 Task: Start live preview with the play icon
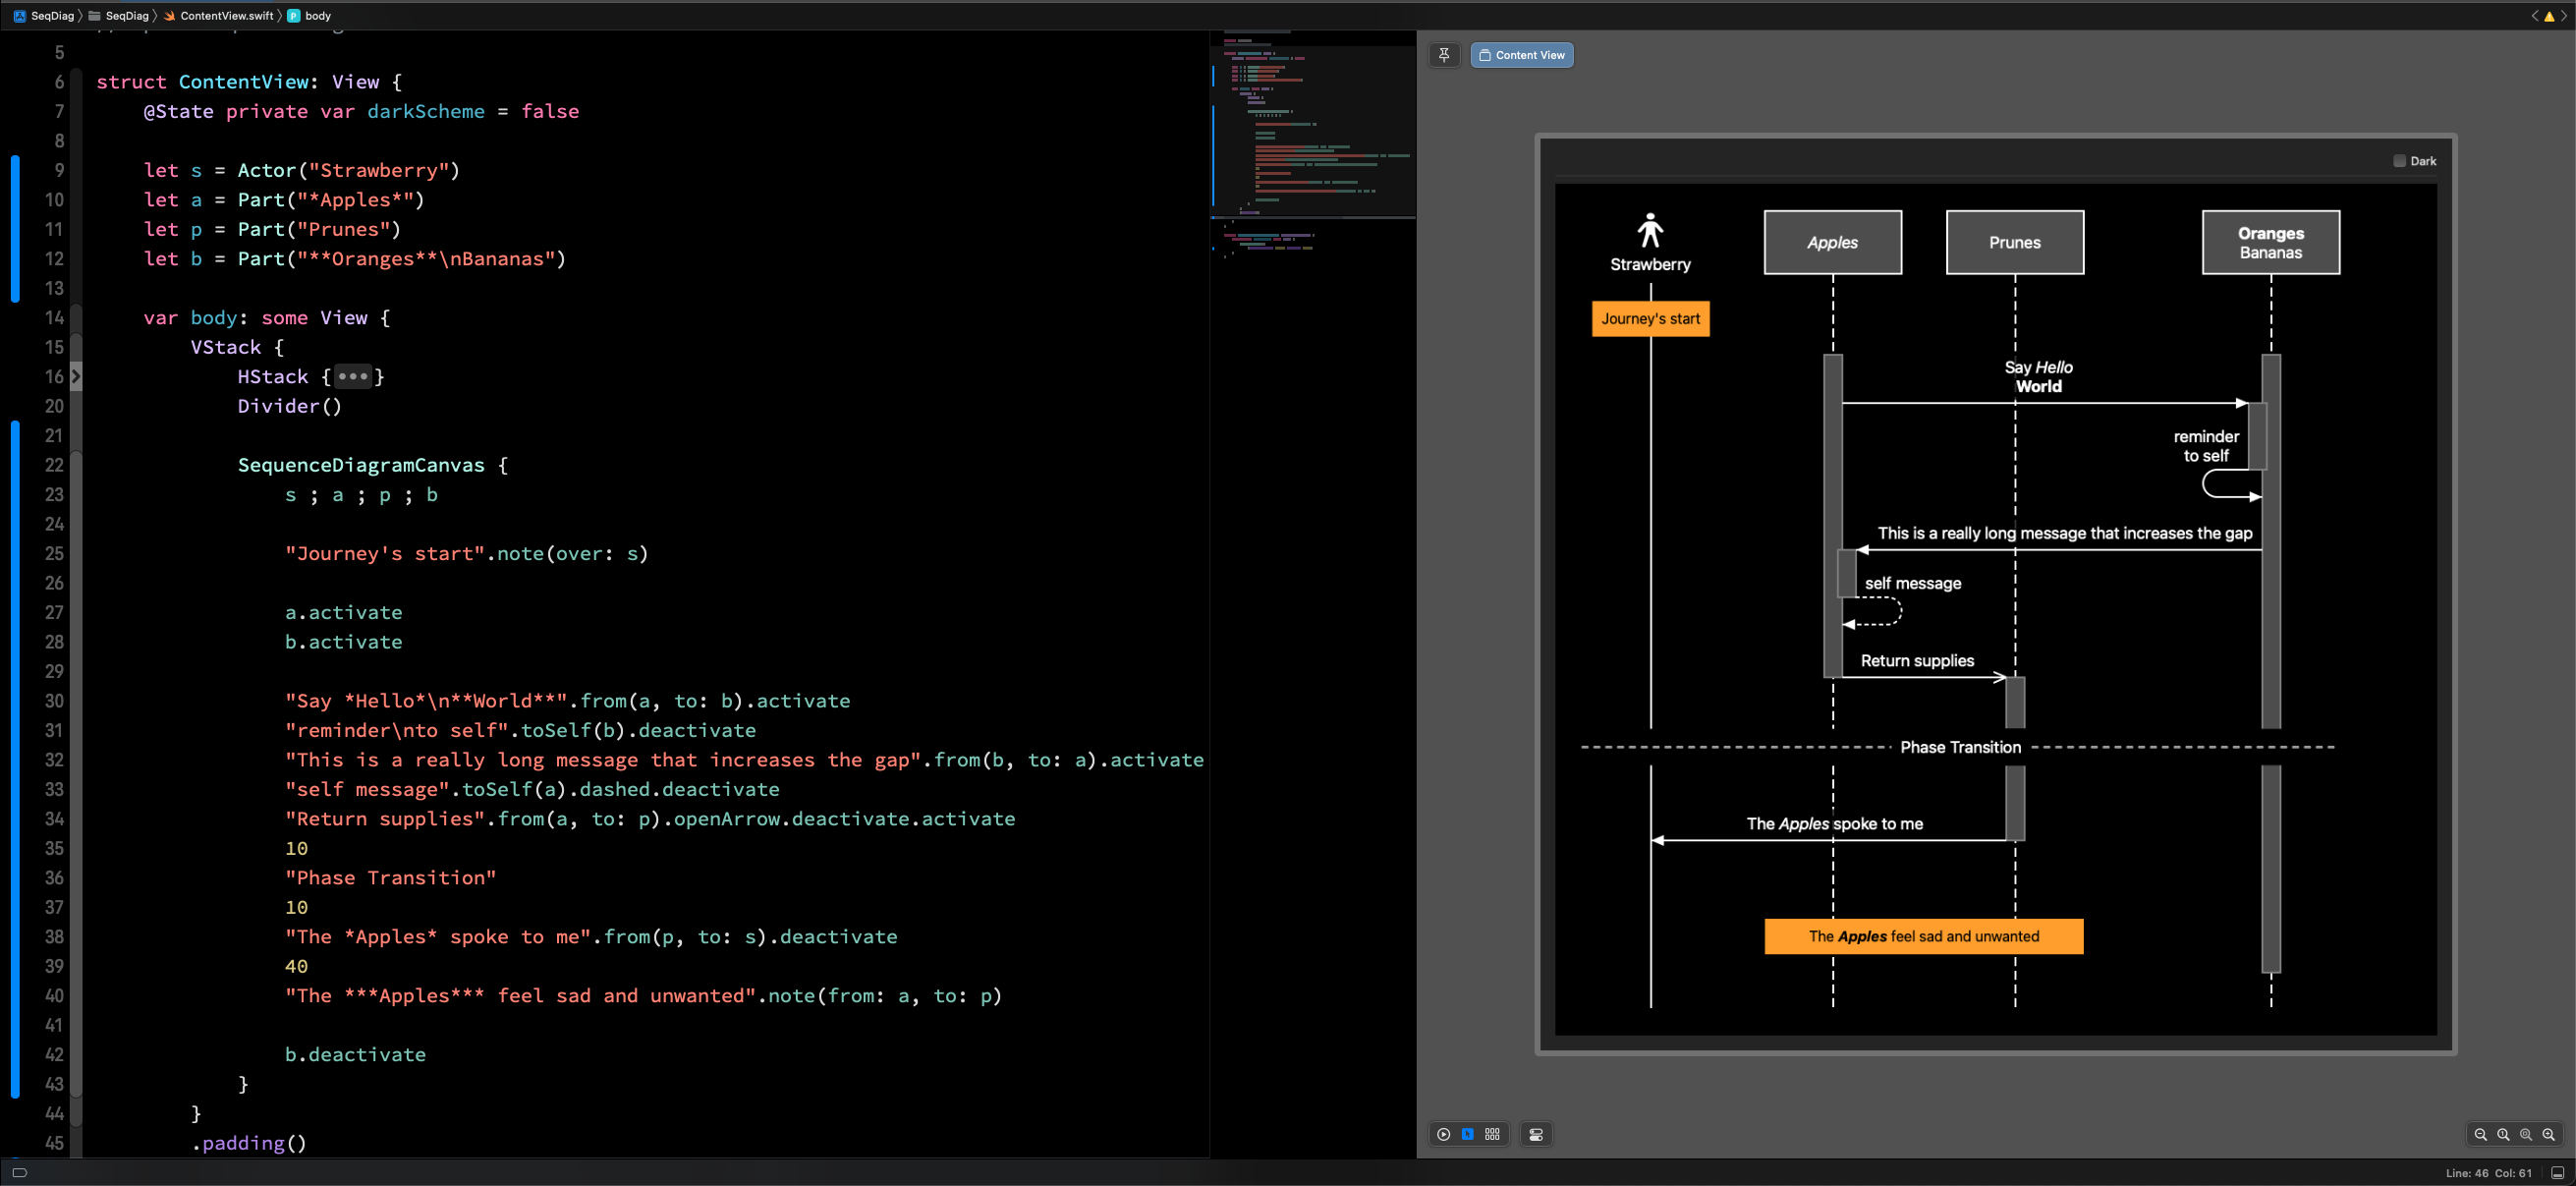click(1443, 1135)
